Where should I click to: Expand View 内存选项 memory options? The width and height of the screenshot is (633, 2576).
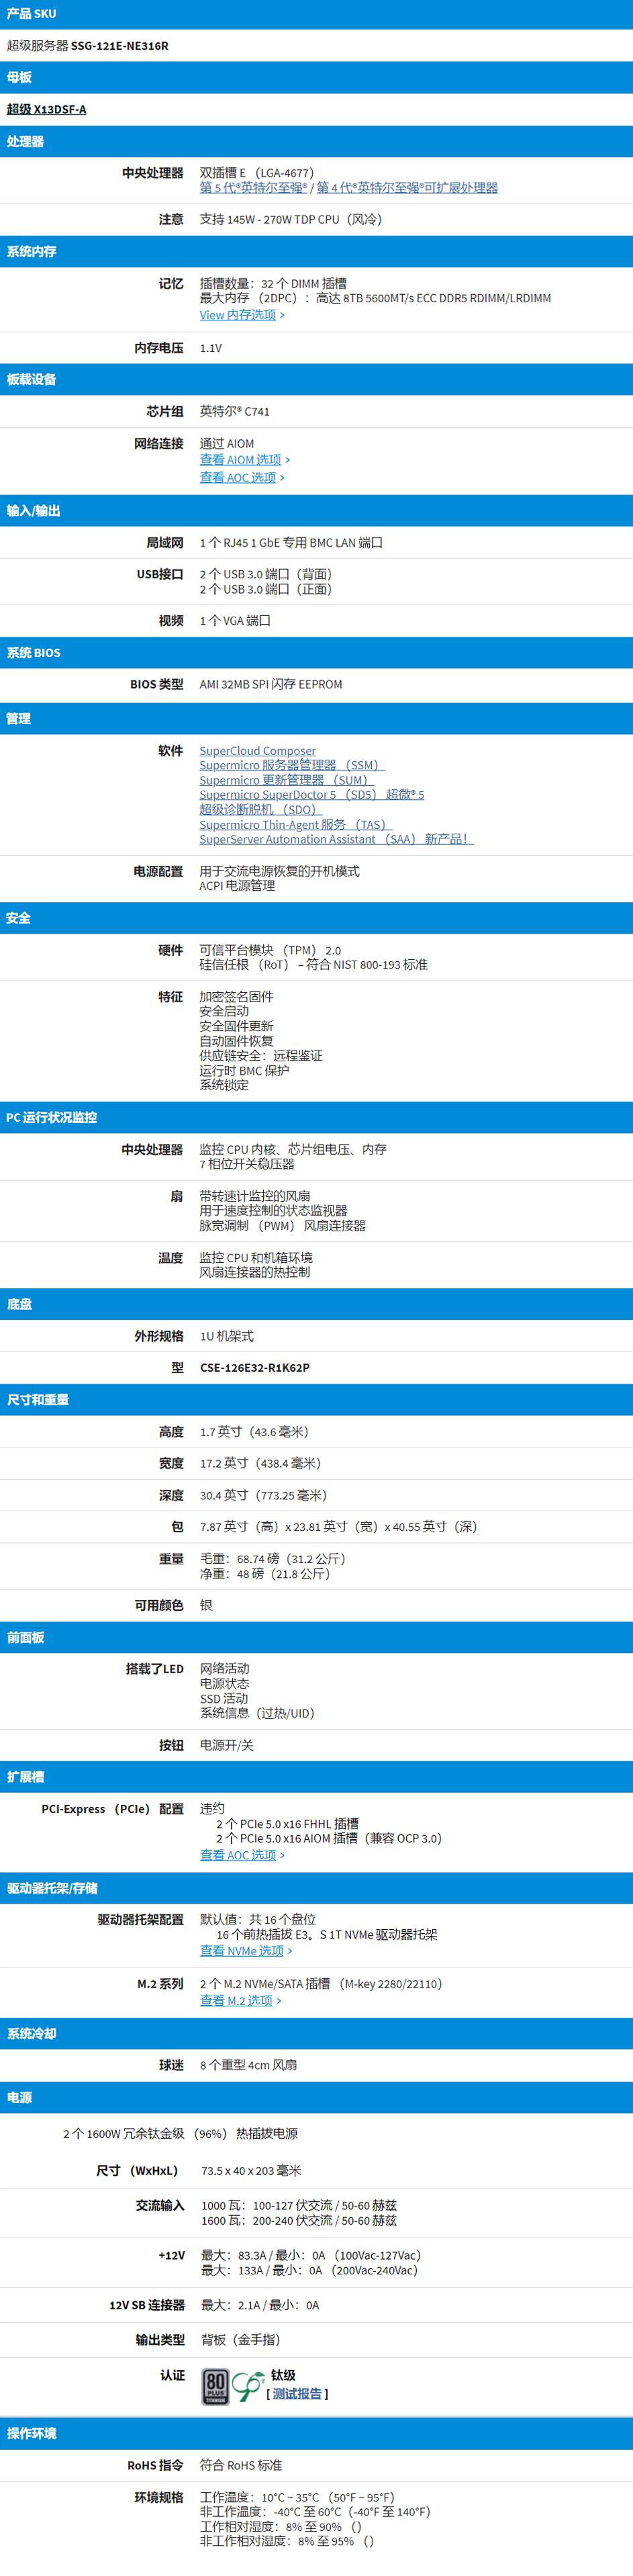(242, 315)
